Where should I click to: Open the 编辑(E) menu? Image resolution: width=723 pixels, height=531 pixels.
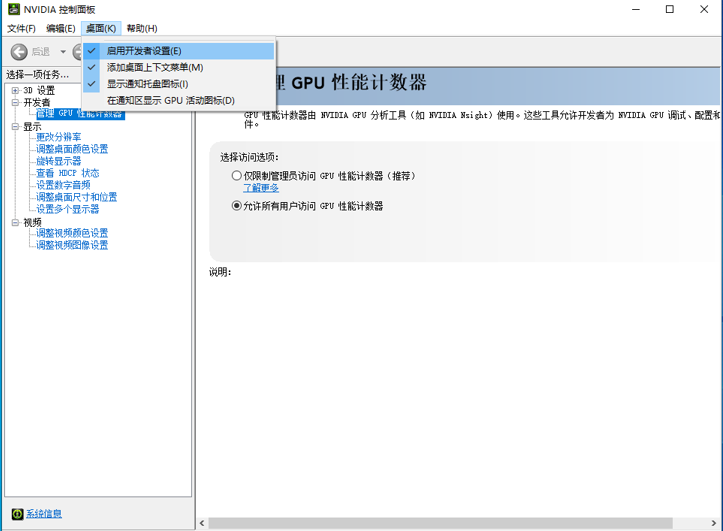point(61,29)
